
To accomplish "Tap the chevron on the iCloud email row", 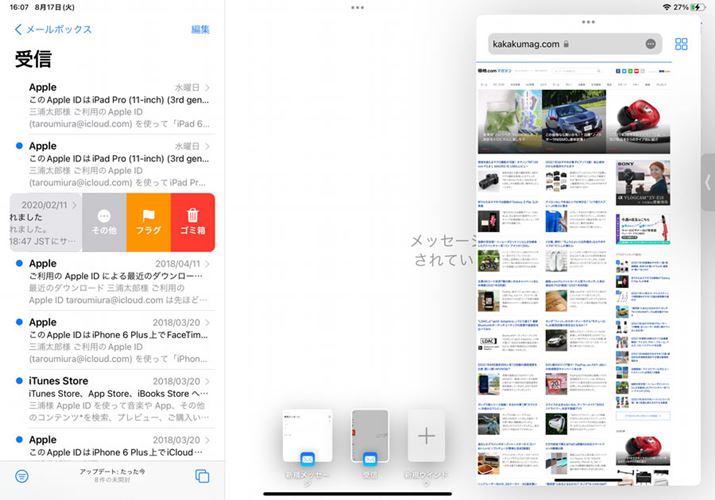I will coord(207,440).
